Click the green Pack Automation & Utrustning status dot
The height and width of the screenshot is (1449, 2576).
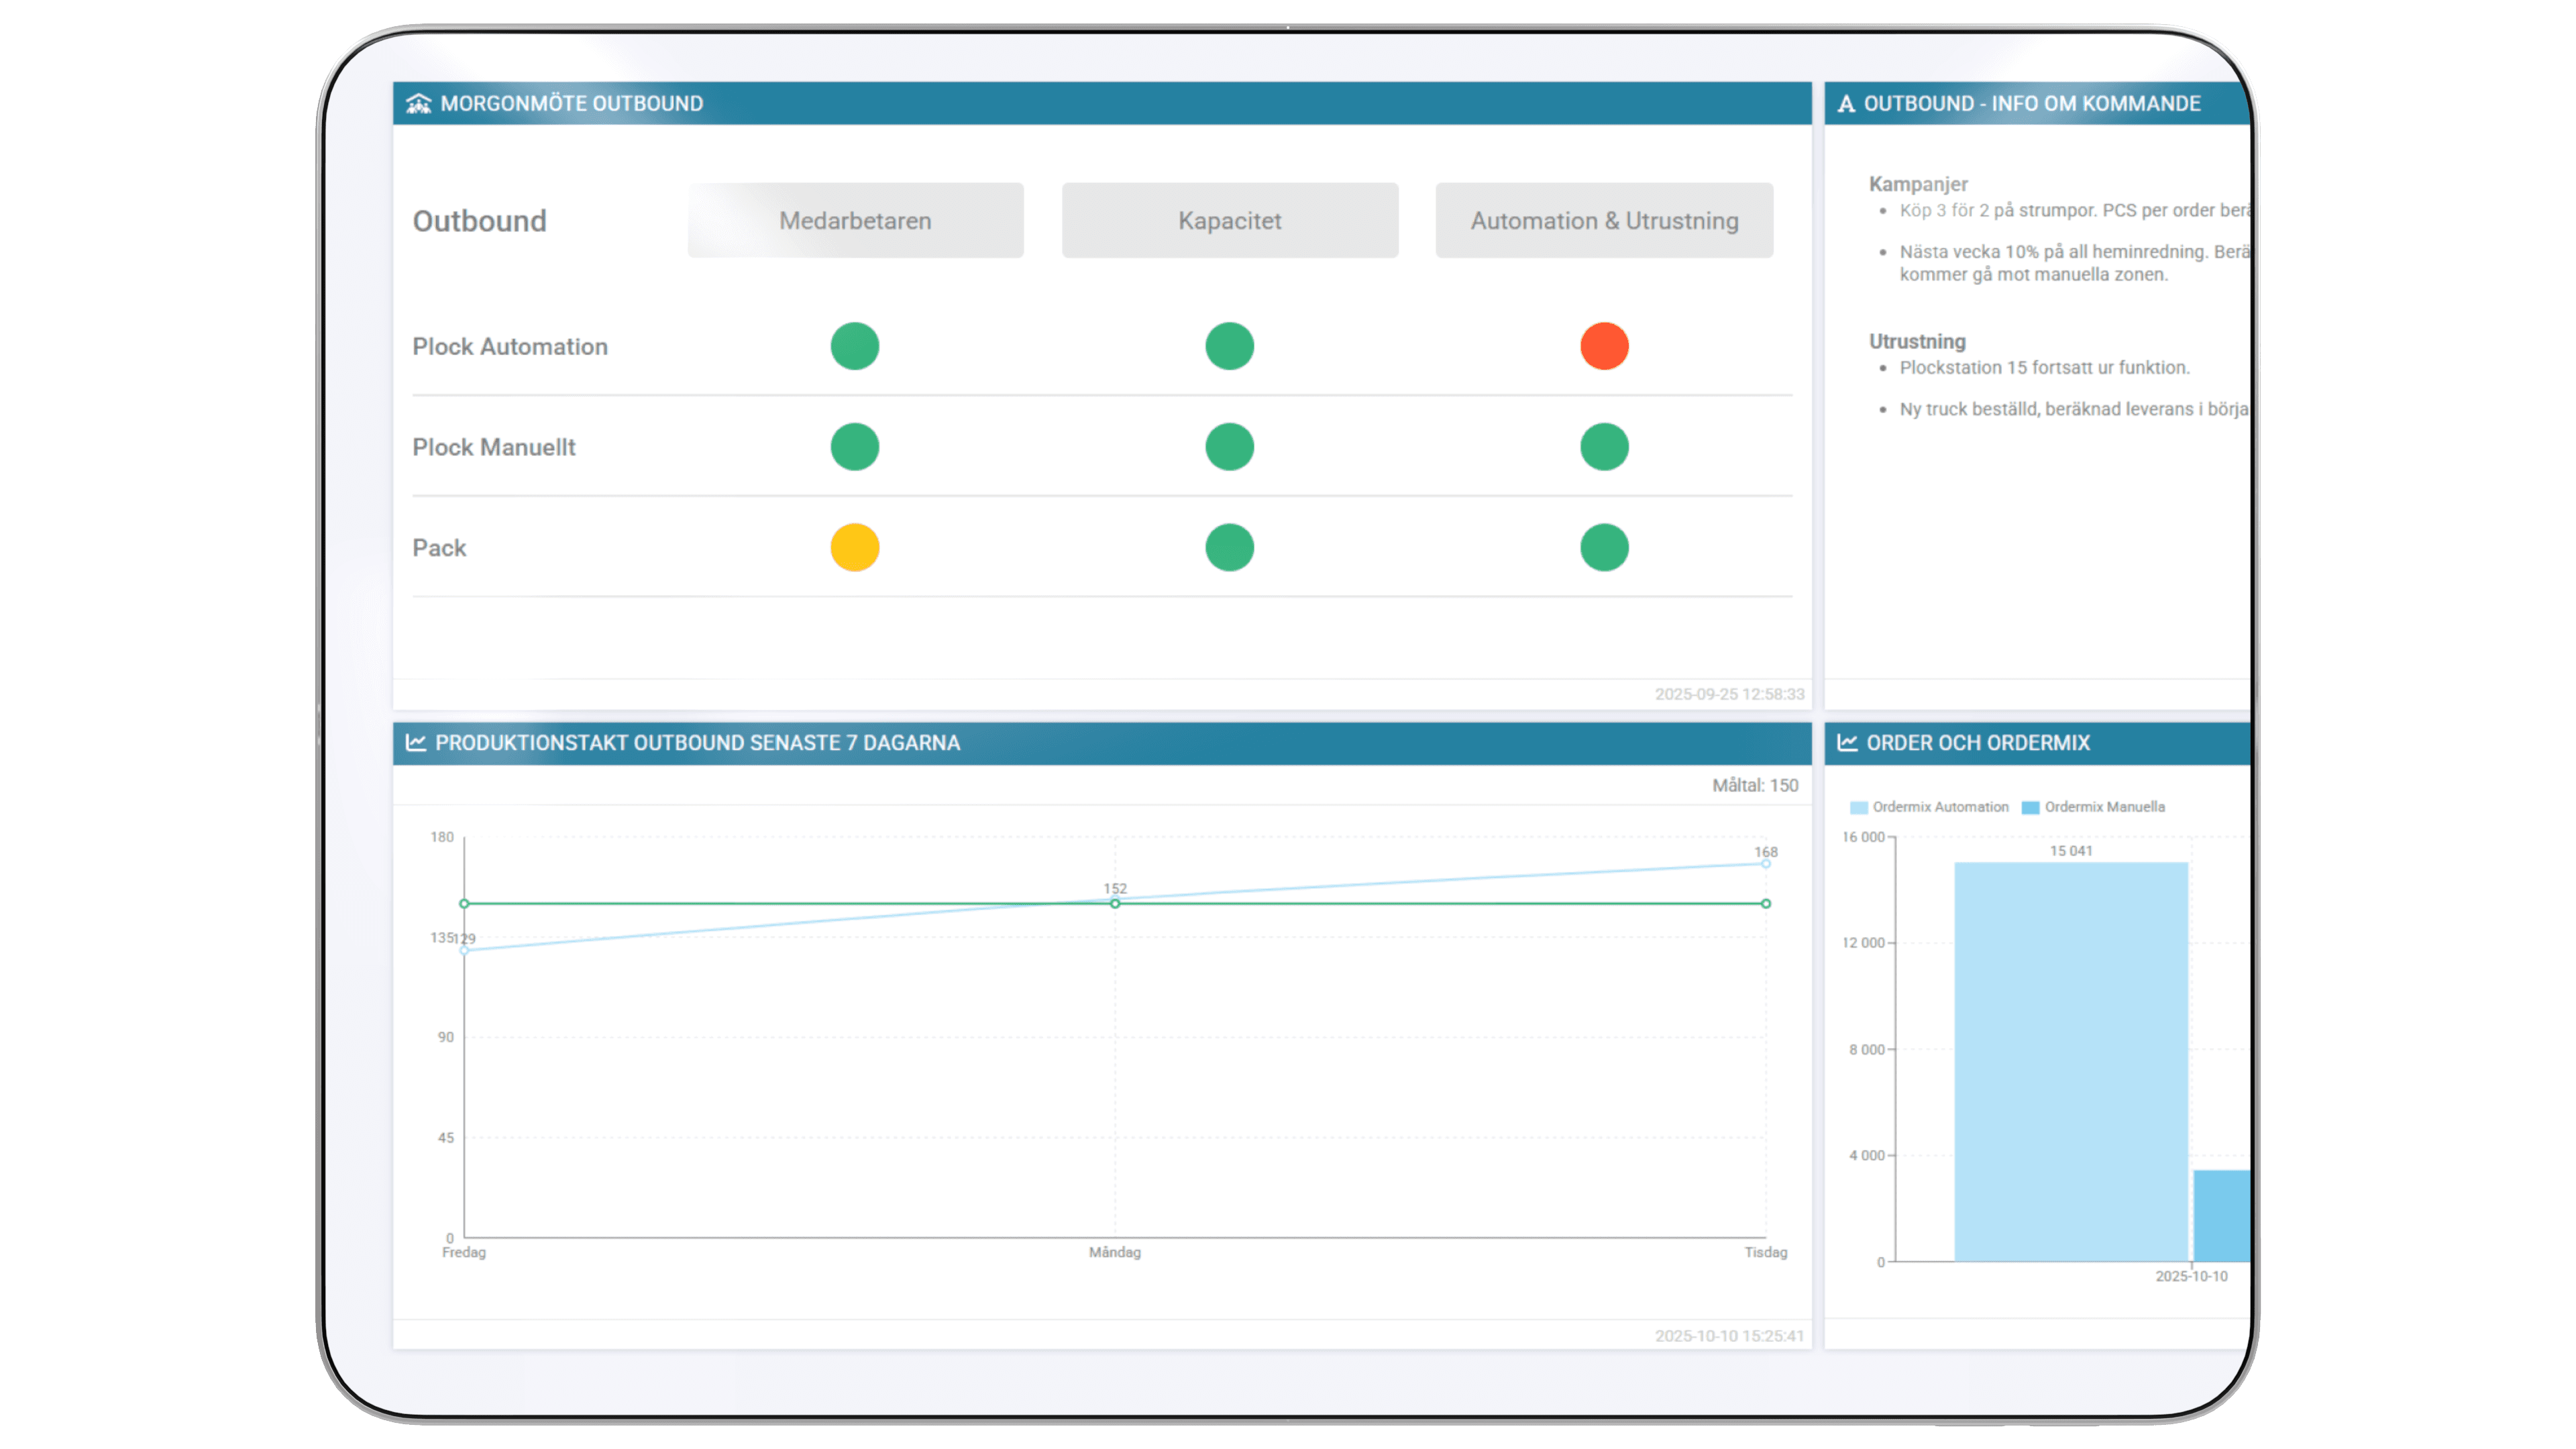coord(1604,547)
